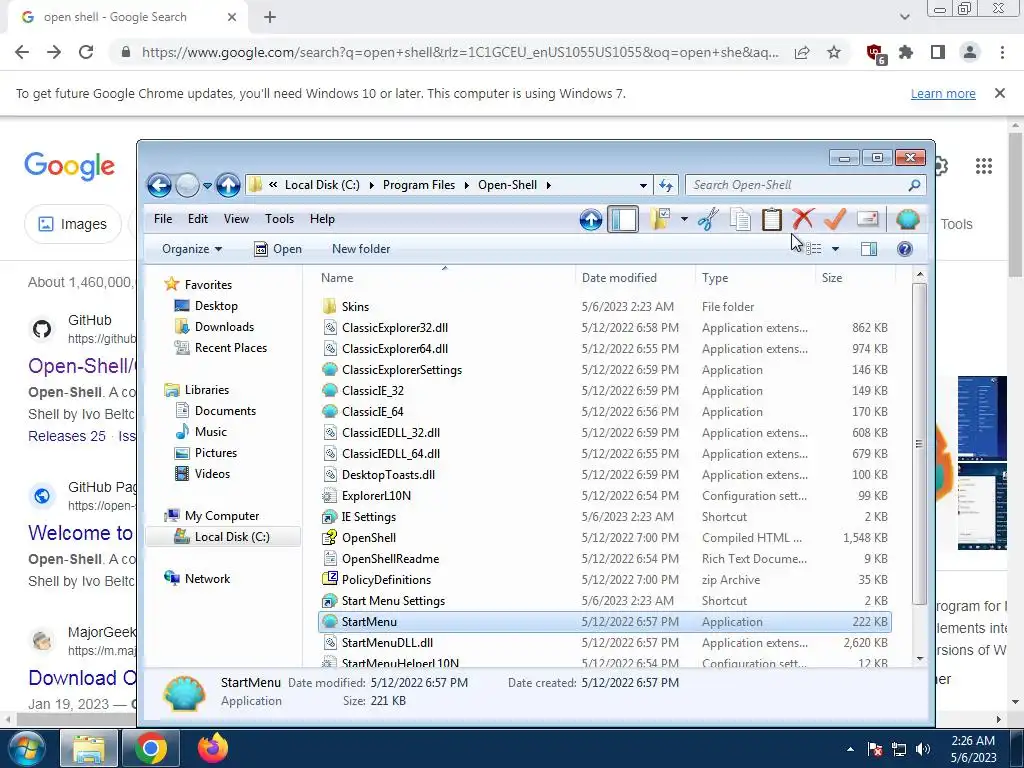Viewport: 1024px width, 768px height.
Task: Open Classic Explorer settings shell icon
Action: pos(907,219)
